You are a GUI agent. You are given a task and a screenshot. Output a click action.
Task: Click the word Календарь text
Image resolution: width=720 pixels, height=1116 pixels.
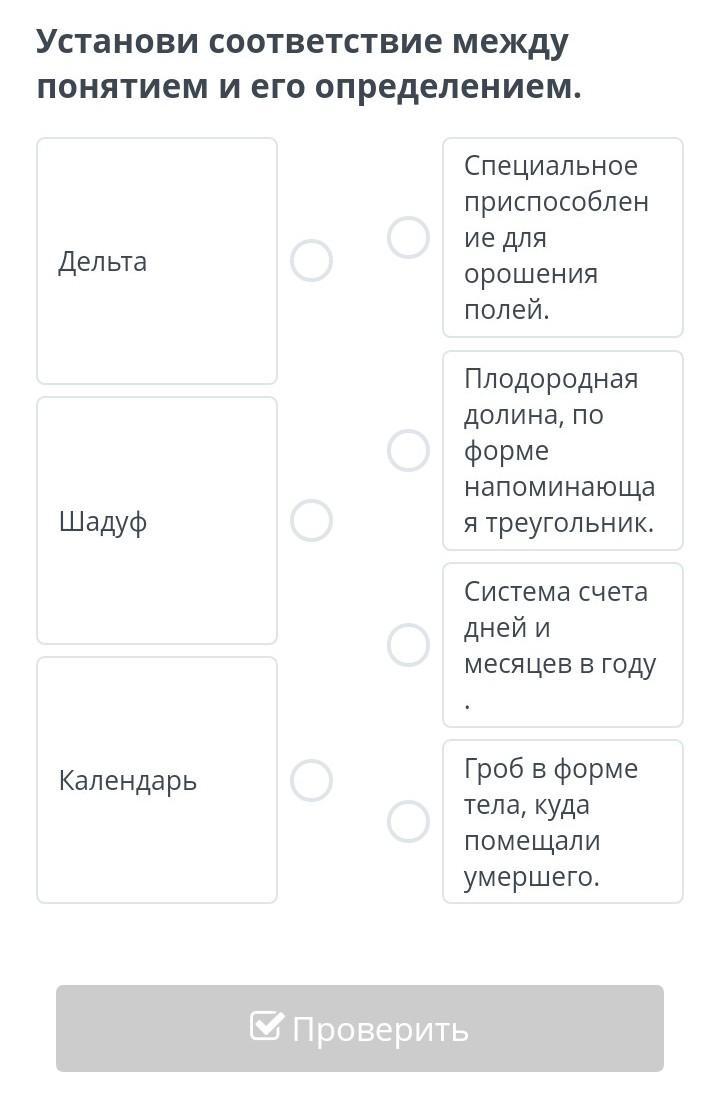click(x=128, y=781)
